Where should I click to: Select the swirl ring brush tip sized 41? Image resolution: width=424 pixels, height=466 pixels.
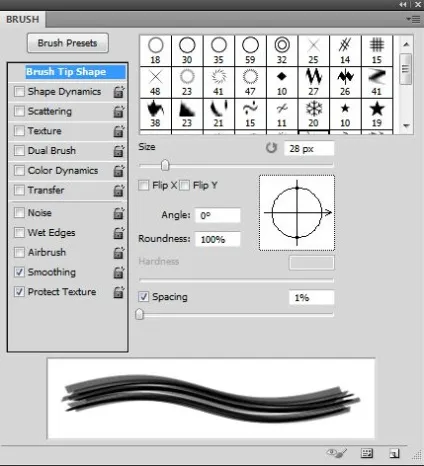(x=218, y=82)
